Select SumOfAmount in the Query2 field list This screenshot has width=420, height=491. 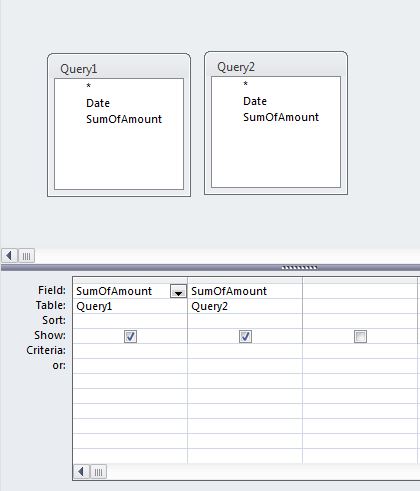281,117
